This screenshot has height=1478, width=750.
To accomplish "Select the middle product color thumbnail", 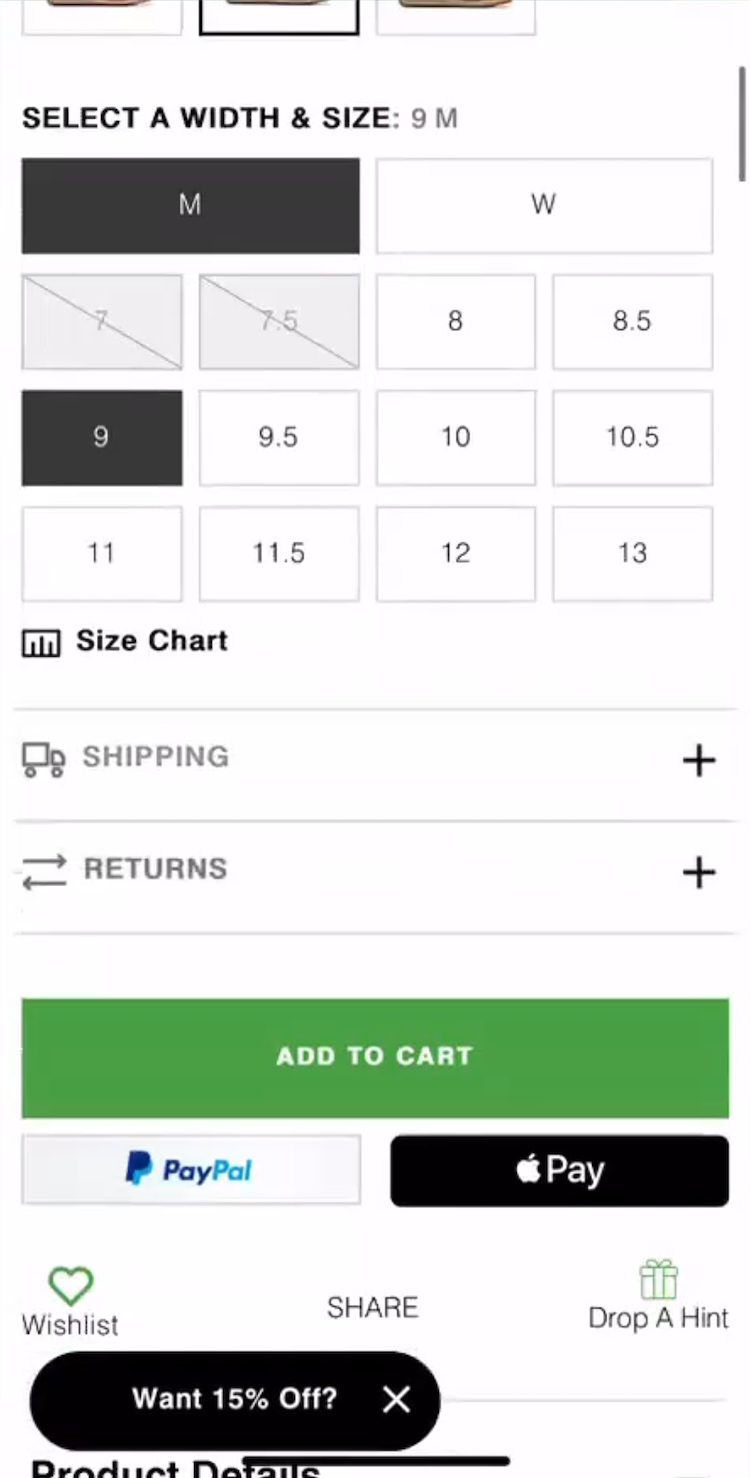I will pyautogui.click(x=279, y=14).
